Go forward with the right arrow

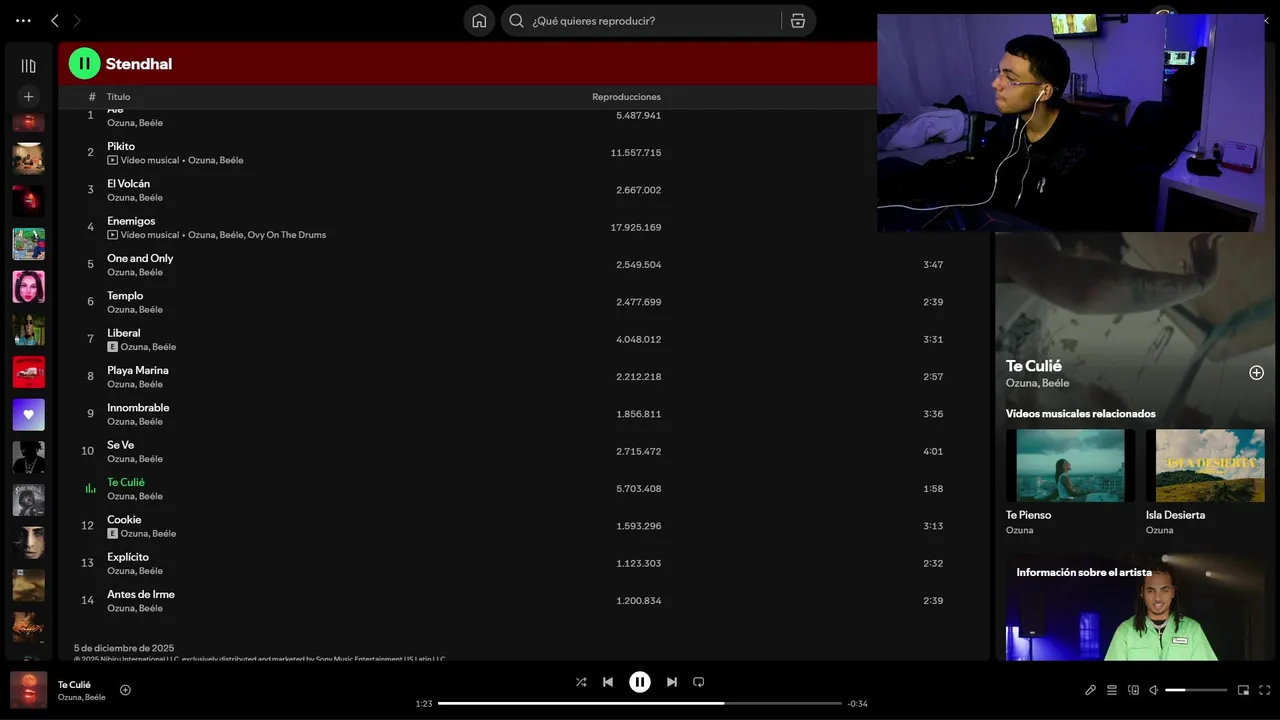pyautogui.click(x=77, y=20)
